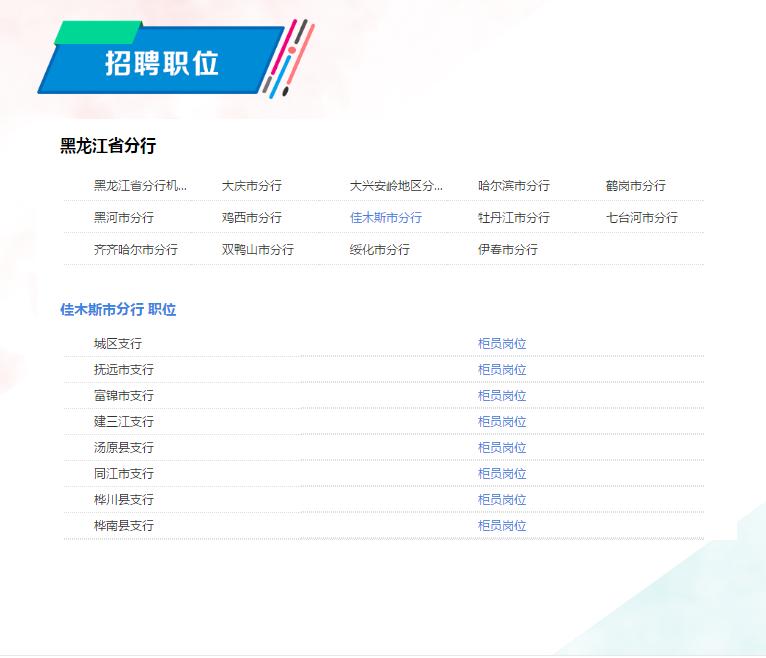Open the 伊春市分行 branch
The height and width of the screenshot is (658, 766).
click(x=507, y=250)
